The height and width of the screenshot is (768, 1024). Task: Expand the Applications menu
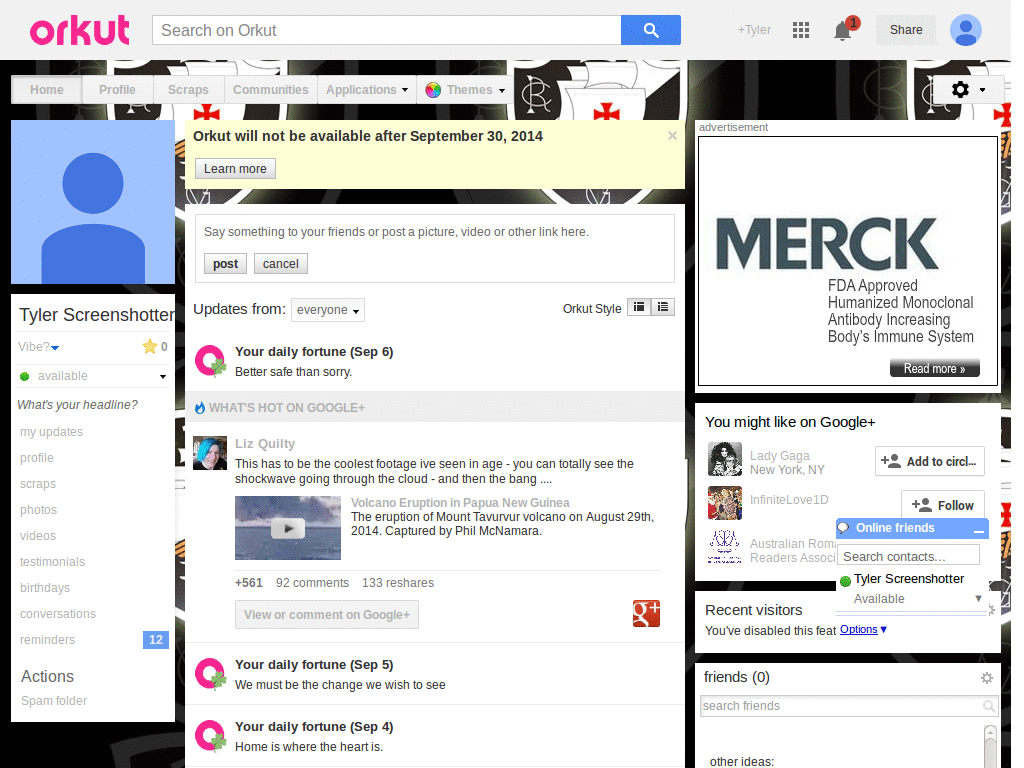click(367, 90)
